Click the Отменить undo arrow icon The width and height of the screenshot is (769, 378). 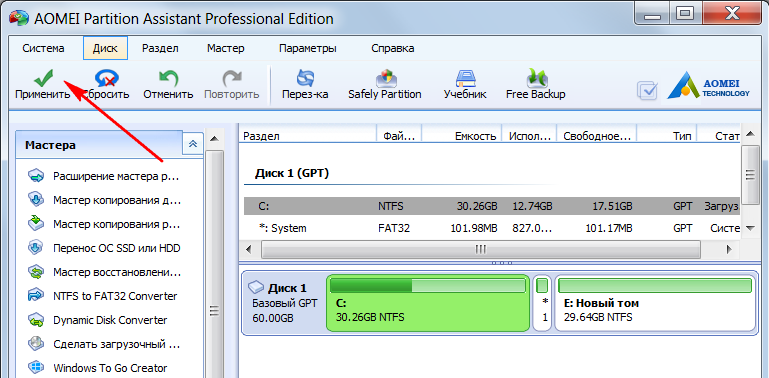[x=168, y=78]
